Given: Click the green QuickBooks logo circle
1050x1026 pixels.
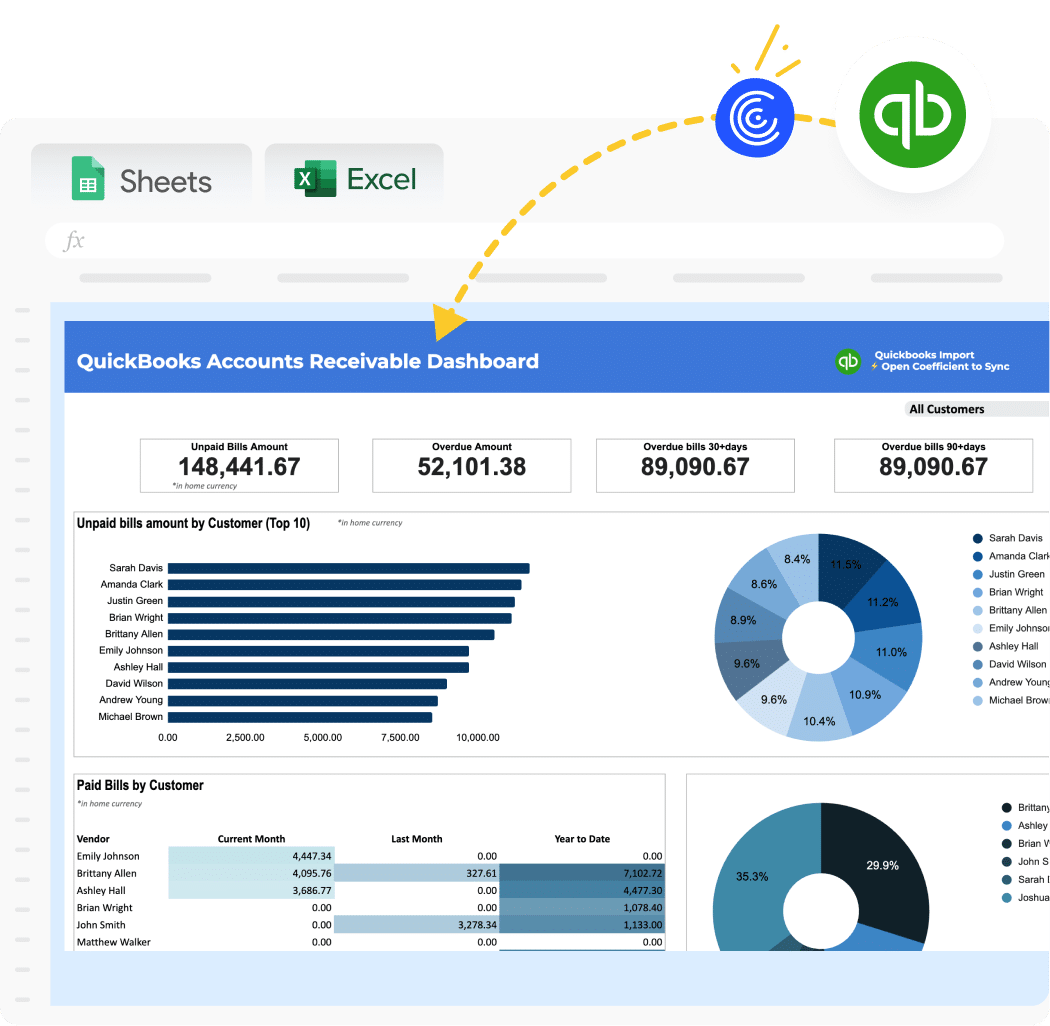Looking at the screenshot, I should coord(912,115).
